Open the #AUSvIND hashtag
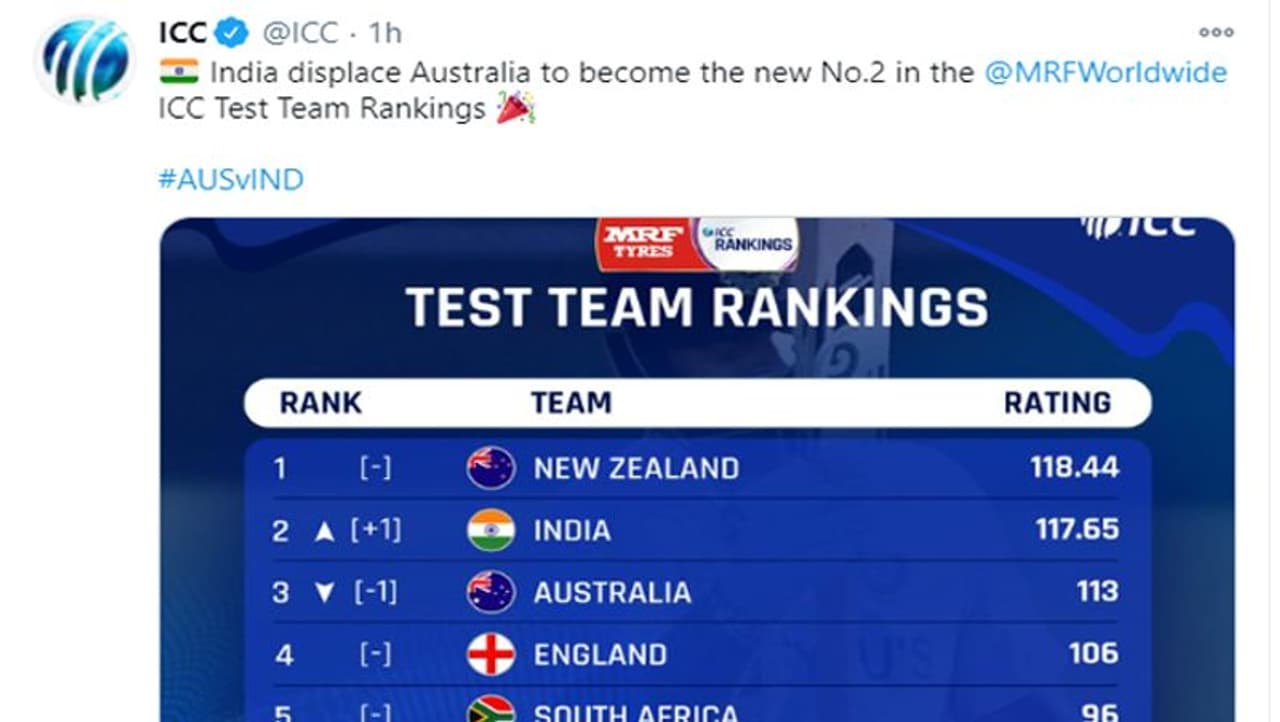This screenshot has width=1280, height=722. click(231, 180)
